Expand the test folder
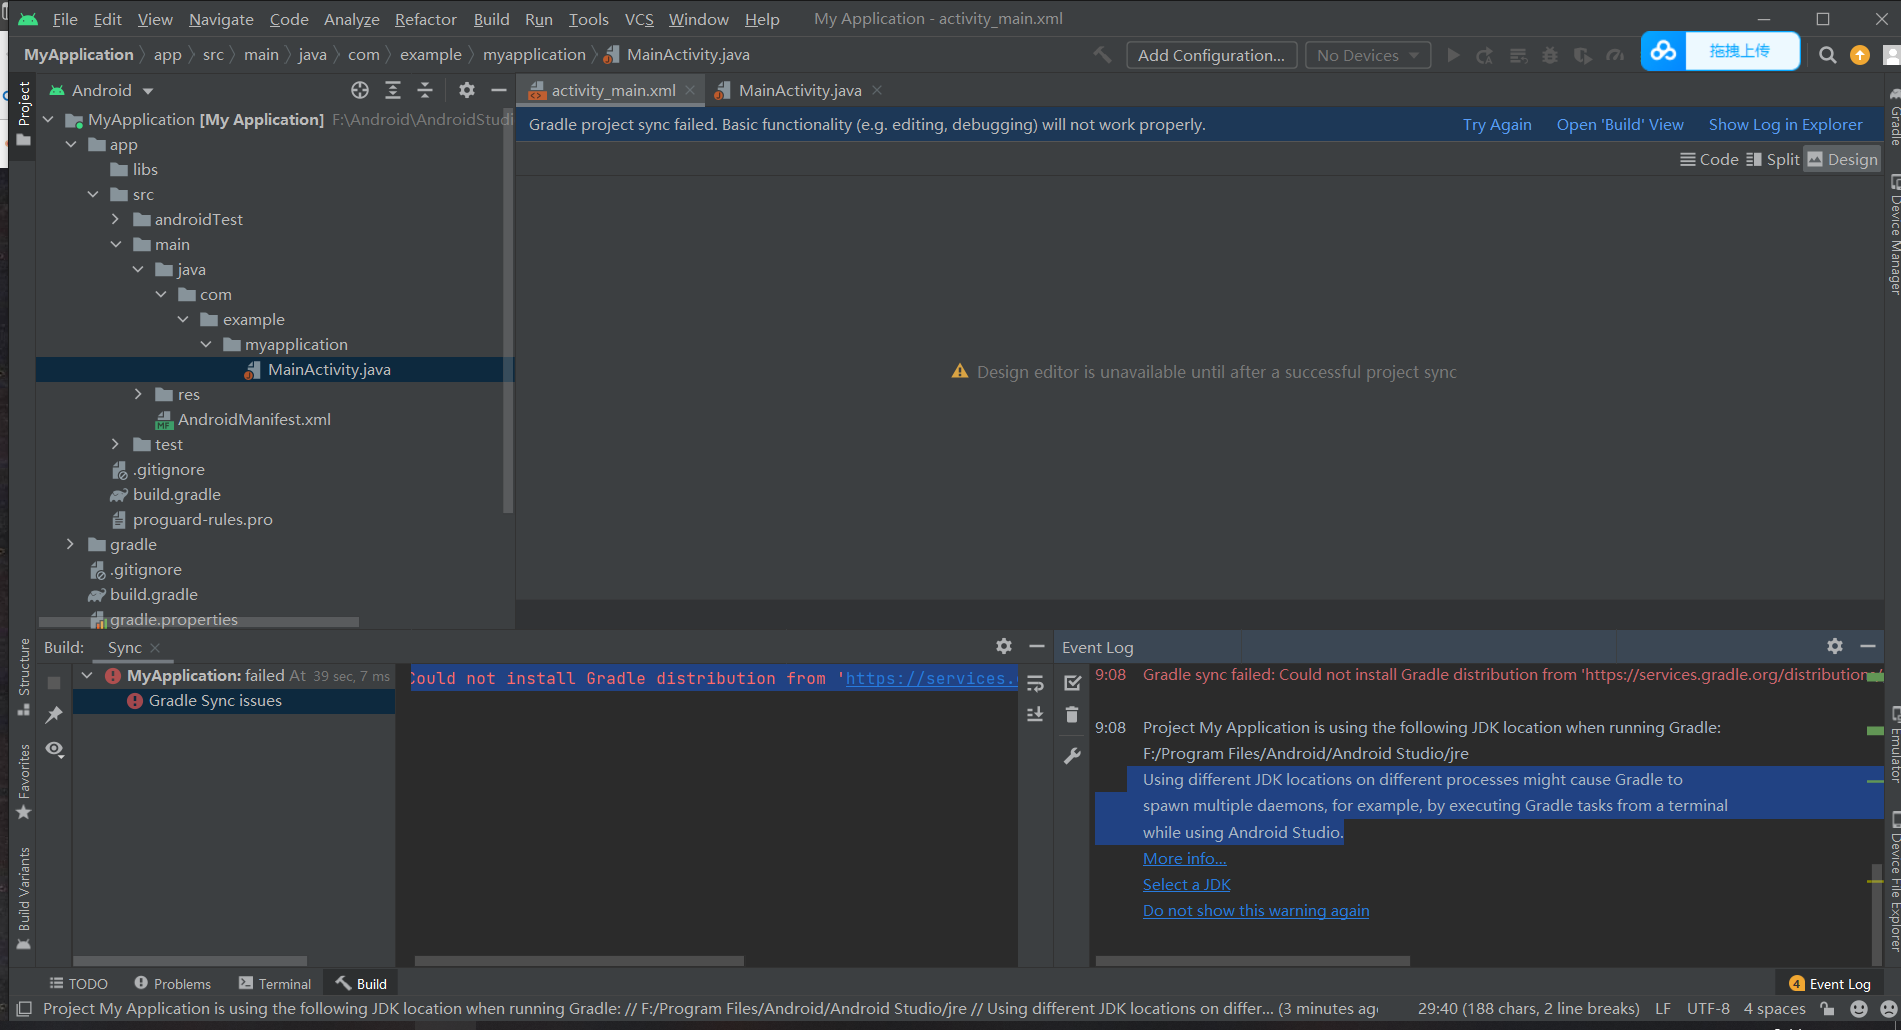Viewport: 1901px width, 1030px height. click(115, 444)
